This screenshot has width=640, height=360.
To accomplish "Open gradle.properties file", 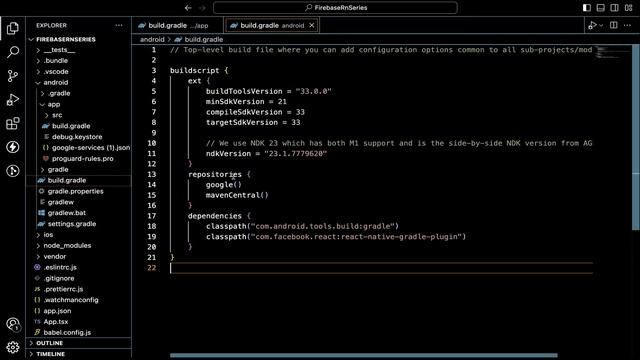I will [78, 191].
